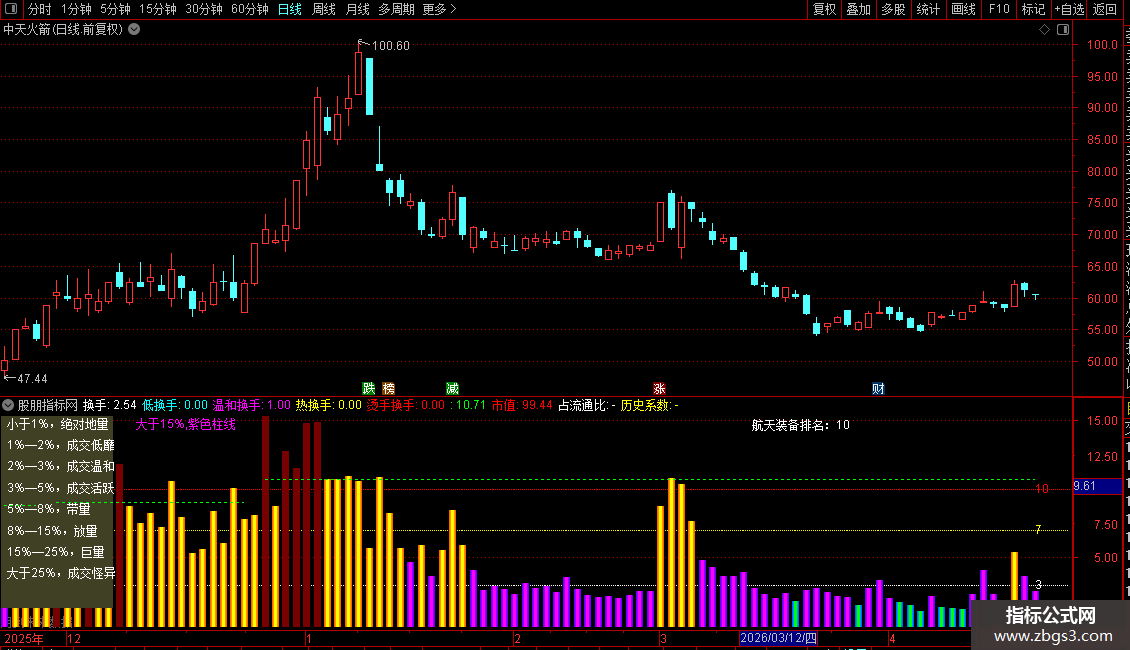The width and height of the screenshot is (1130, 650).
Task: Click the 复权 adjustment button
Action: pyautogui.click(x=824, y=9)
